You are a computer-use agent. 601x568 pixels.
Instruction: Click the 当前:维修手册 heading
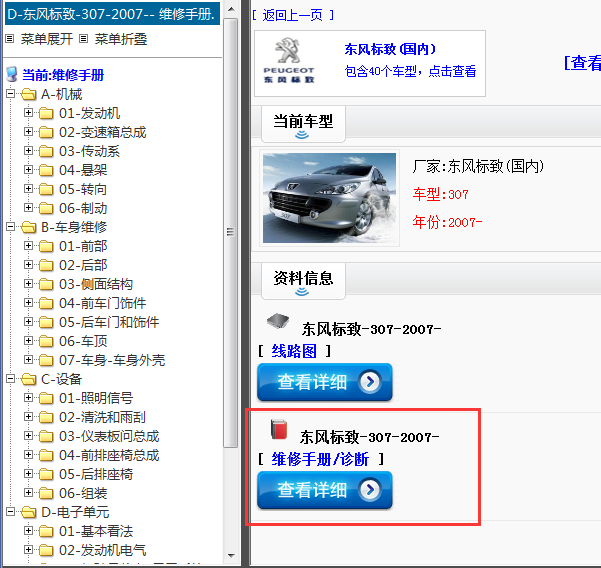63,75
